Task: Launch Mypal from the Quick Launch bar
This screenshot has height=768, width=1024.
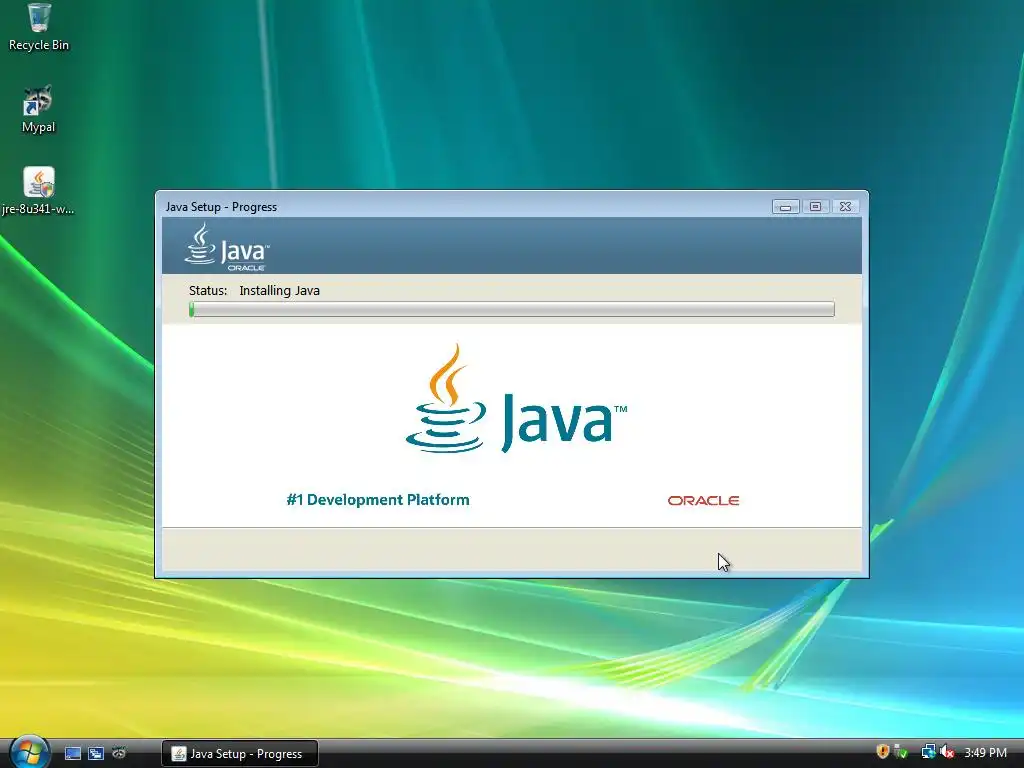Action: coord(119,754)
